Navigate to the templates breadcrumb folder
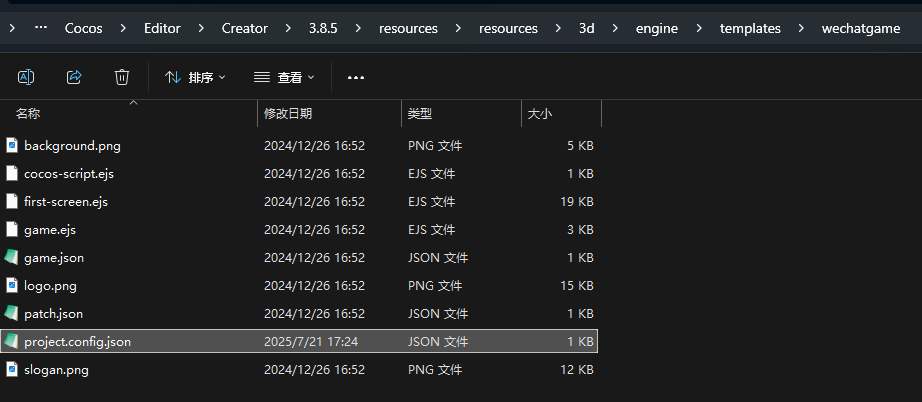The height and width of the screenshot is (402, 922). [x=750, y=28]
